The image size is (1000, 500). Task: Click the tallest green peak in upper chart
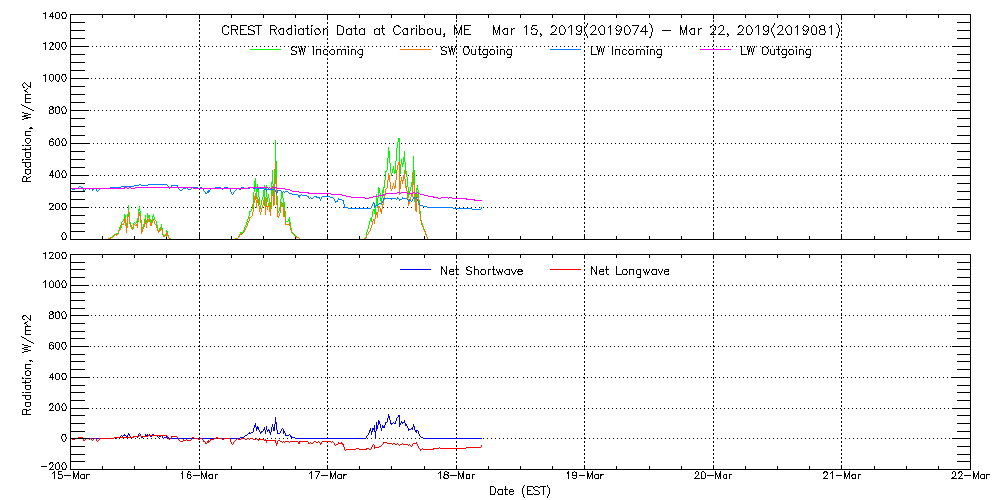coord(399,140)
